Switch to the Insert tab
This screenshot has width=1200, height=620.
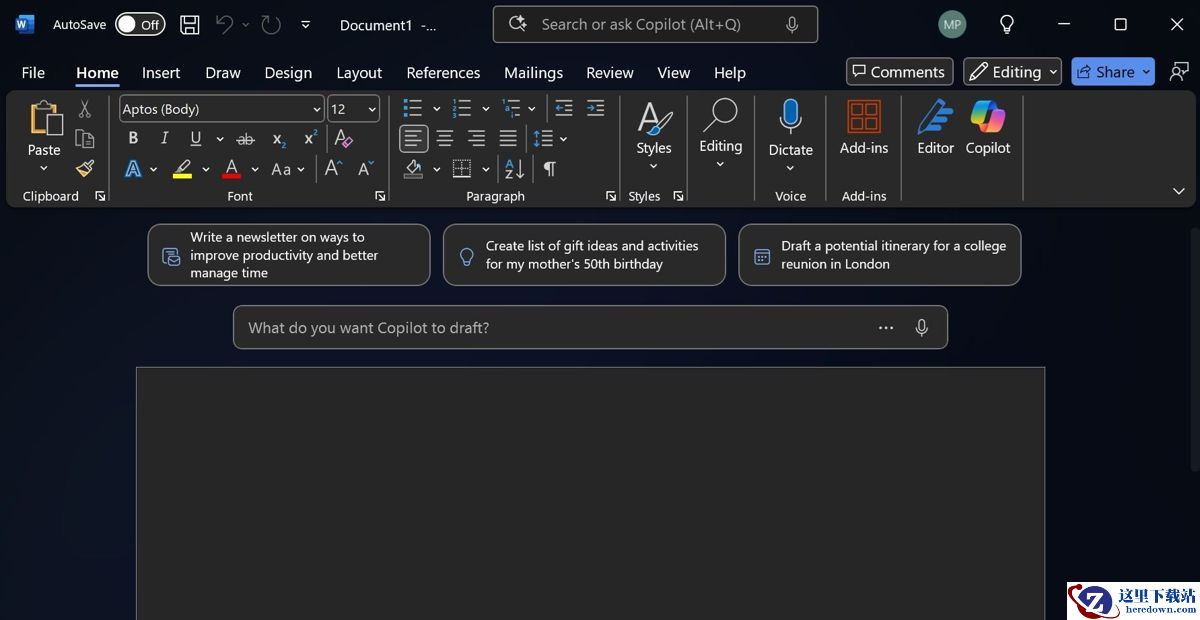(x=161, y=73)
